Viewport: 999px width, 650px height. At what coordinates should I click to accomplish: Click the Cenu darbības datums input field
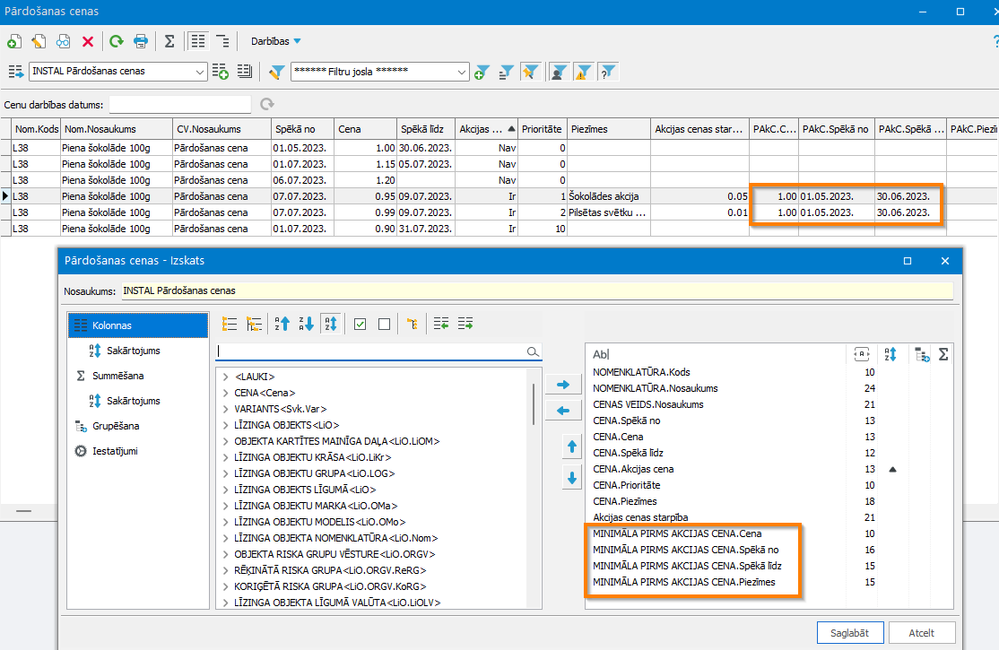click(x=180, y=105)
